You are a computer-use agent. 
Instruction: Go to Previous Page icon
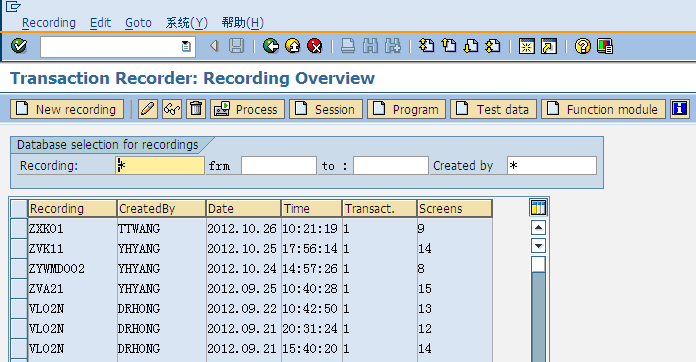pos(449,46)
